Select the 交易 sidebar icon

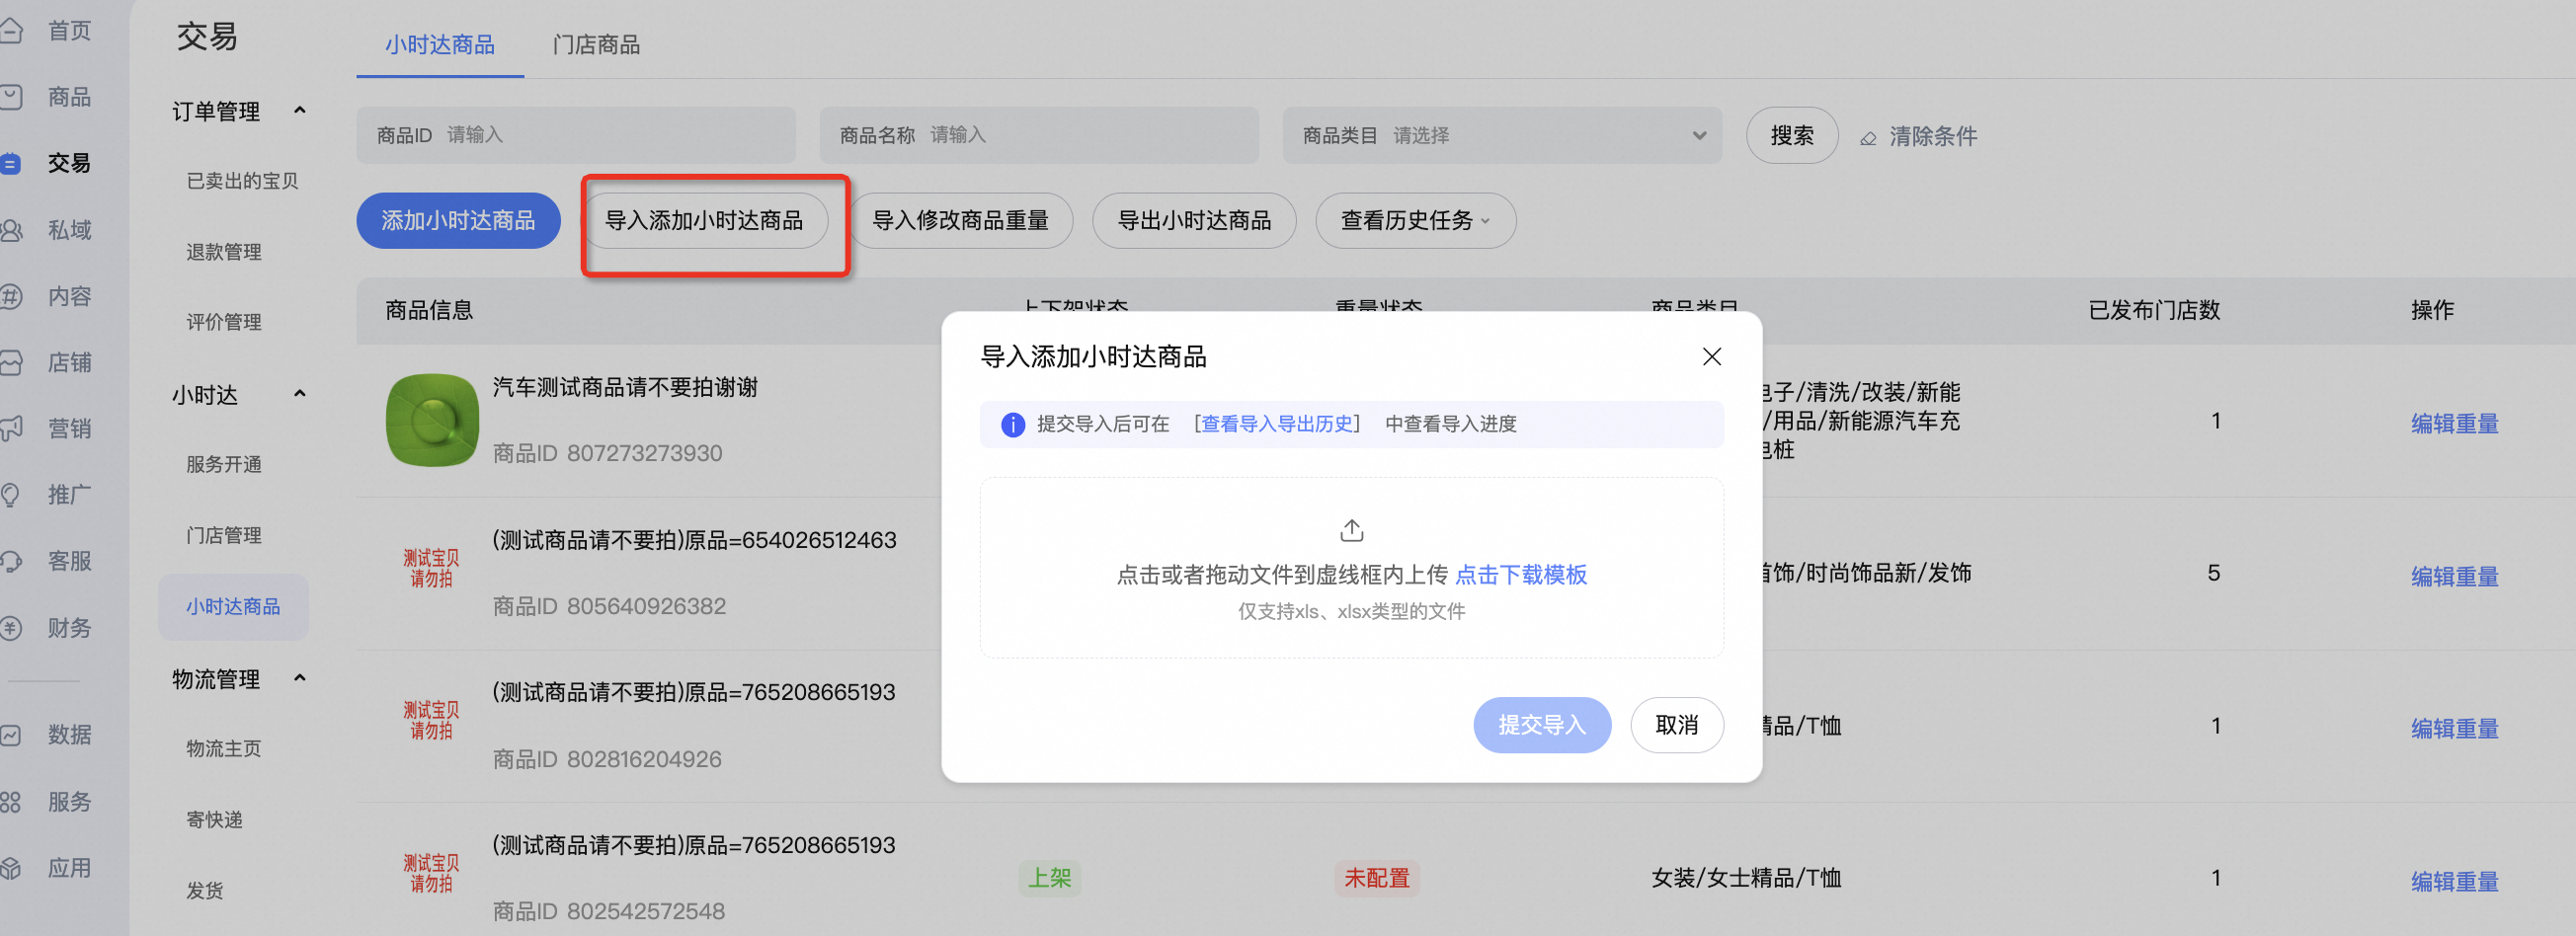click(10, 163)
